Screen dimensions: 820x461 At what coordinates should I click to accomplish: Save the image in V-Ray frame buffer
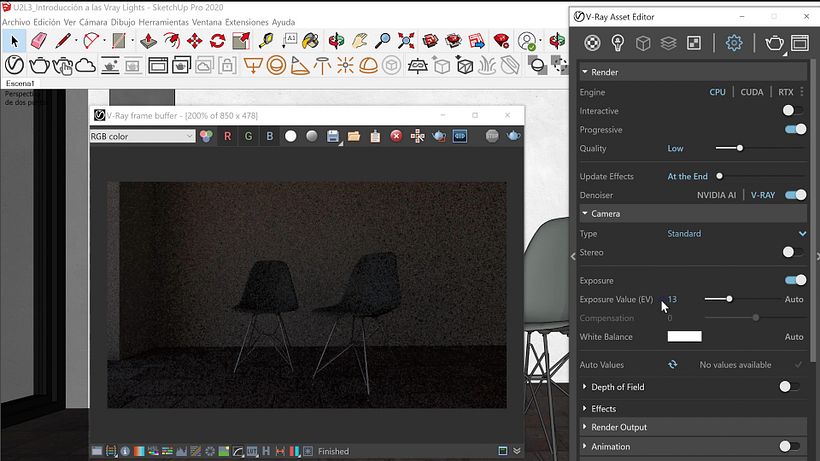coord(333,136)
